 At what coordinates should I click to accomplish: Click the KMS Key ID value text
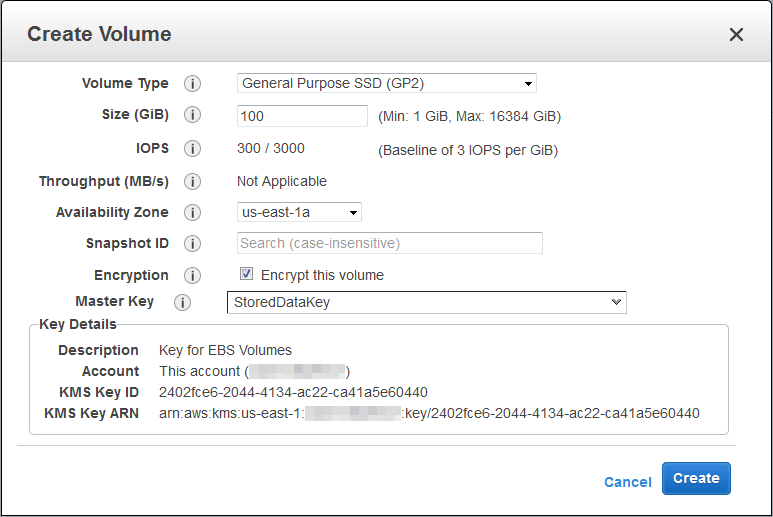click(x=293, y=392)
